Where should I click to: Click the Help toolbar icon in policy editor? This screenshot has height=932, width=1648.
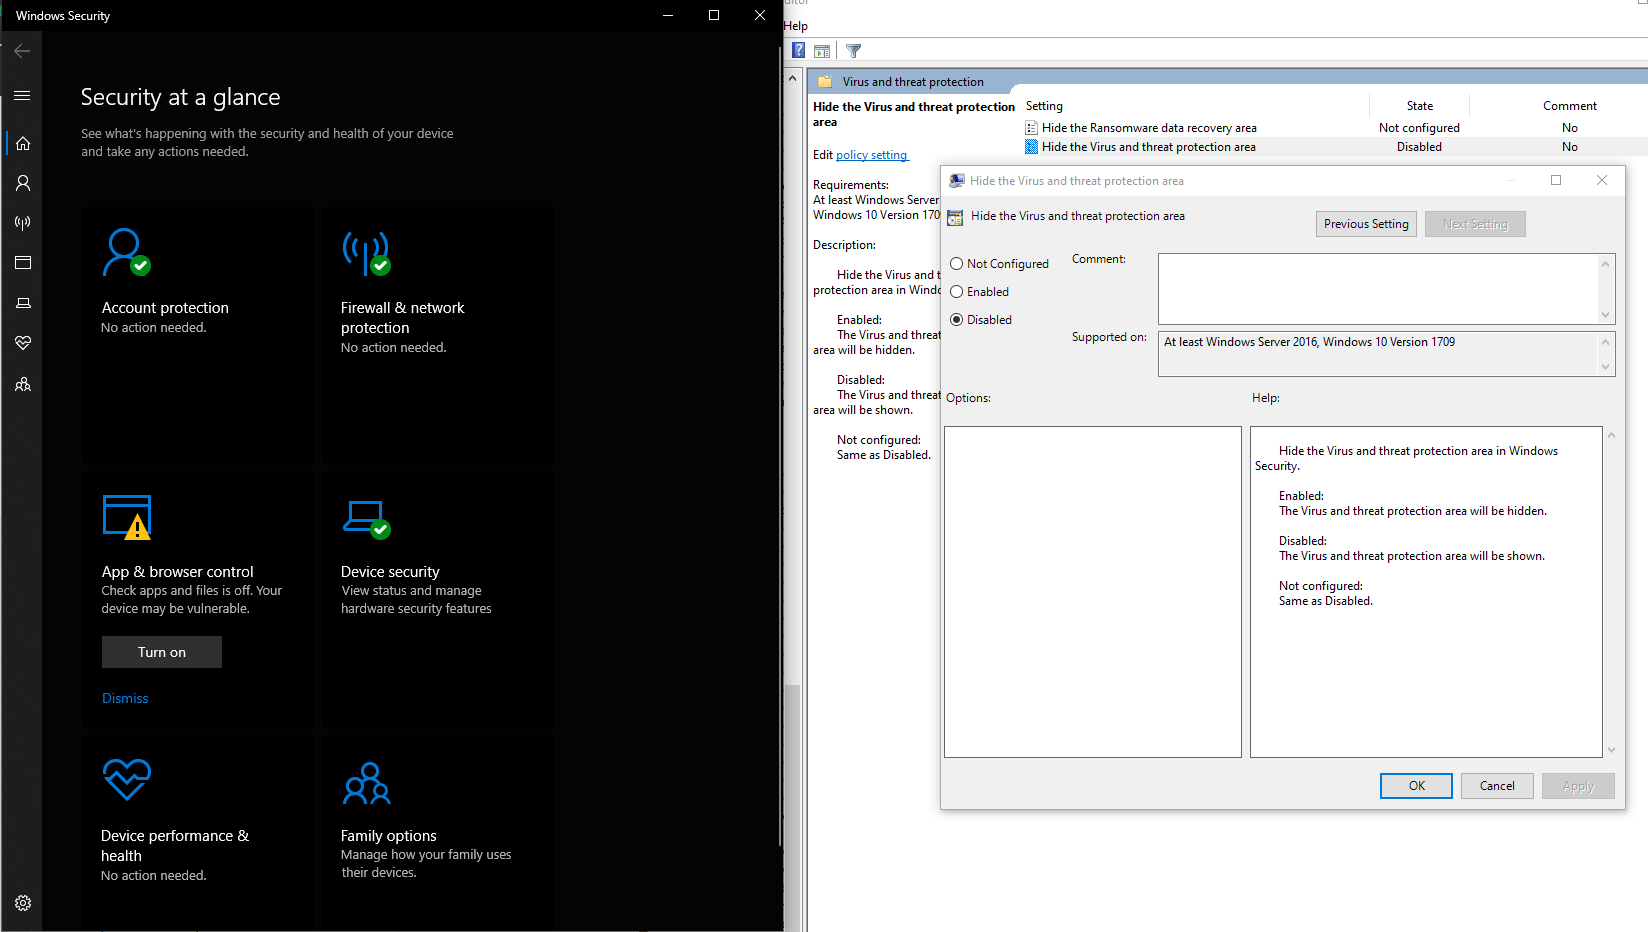pyautogui.click(x=798, y=50)
